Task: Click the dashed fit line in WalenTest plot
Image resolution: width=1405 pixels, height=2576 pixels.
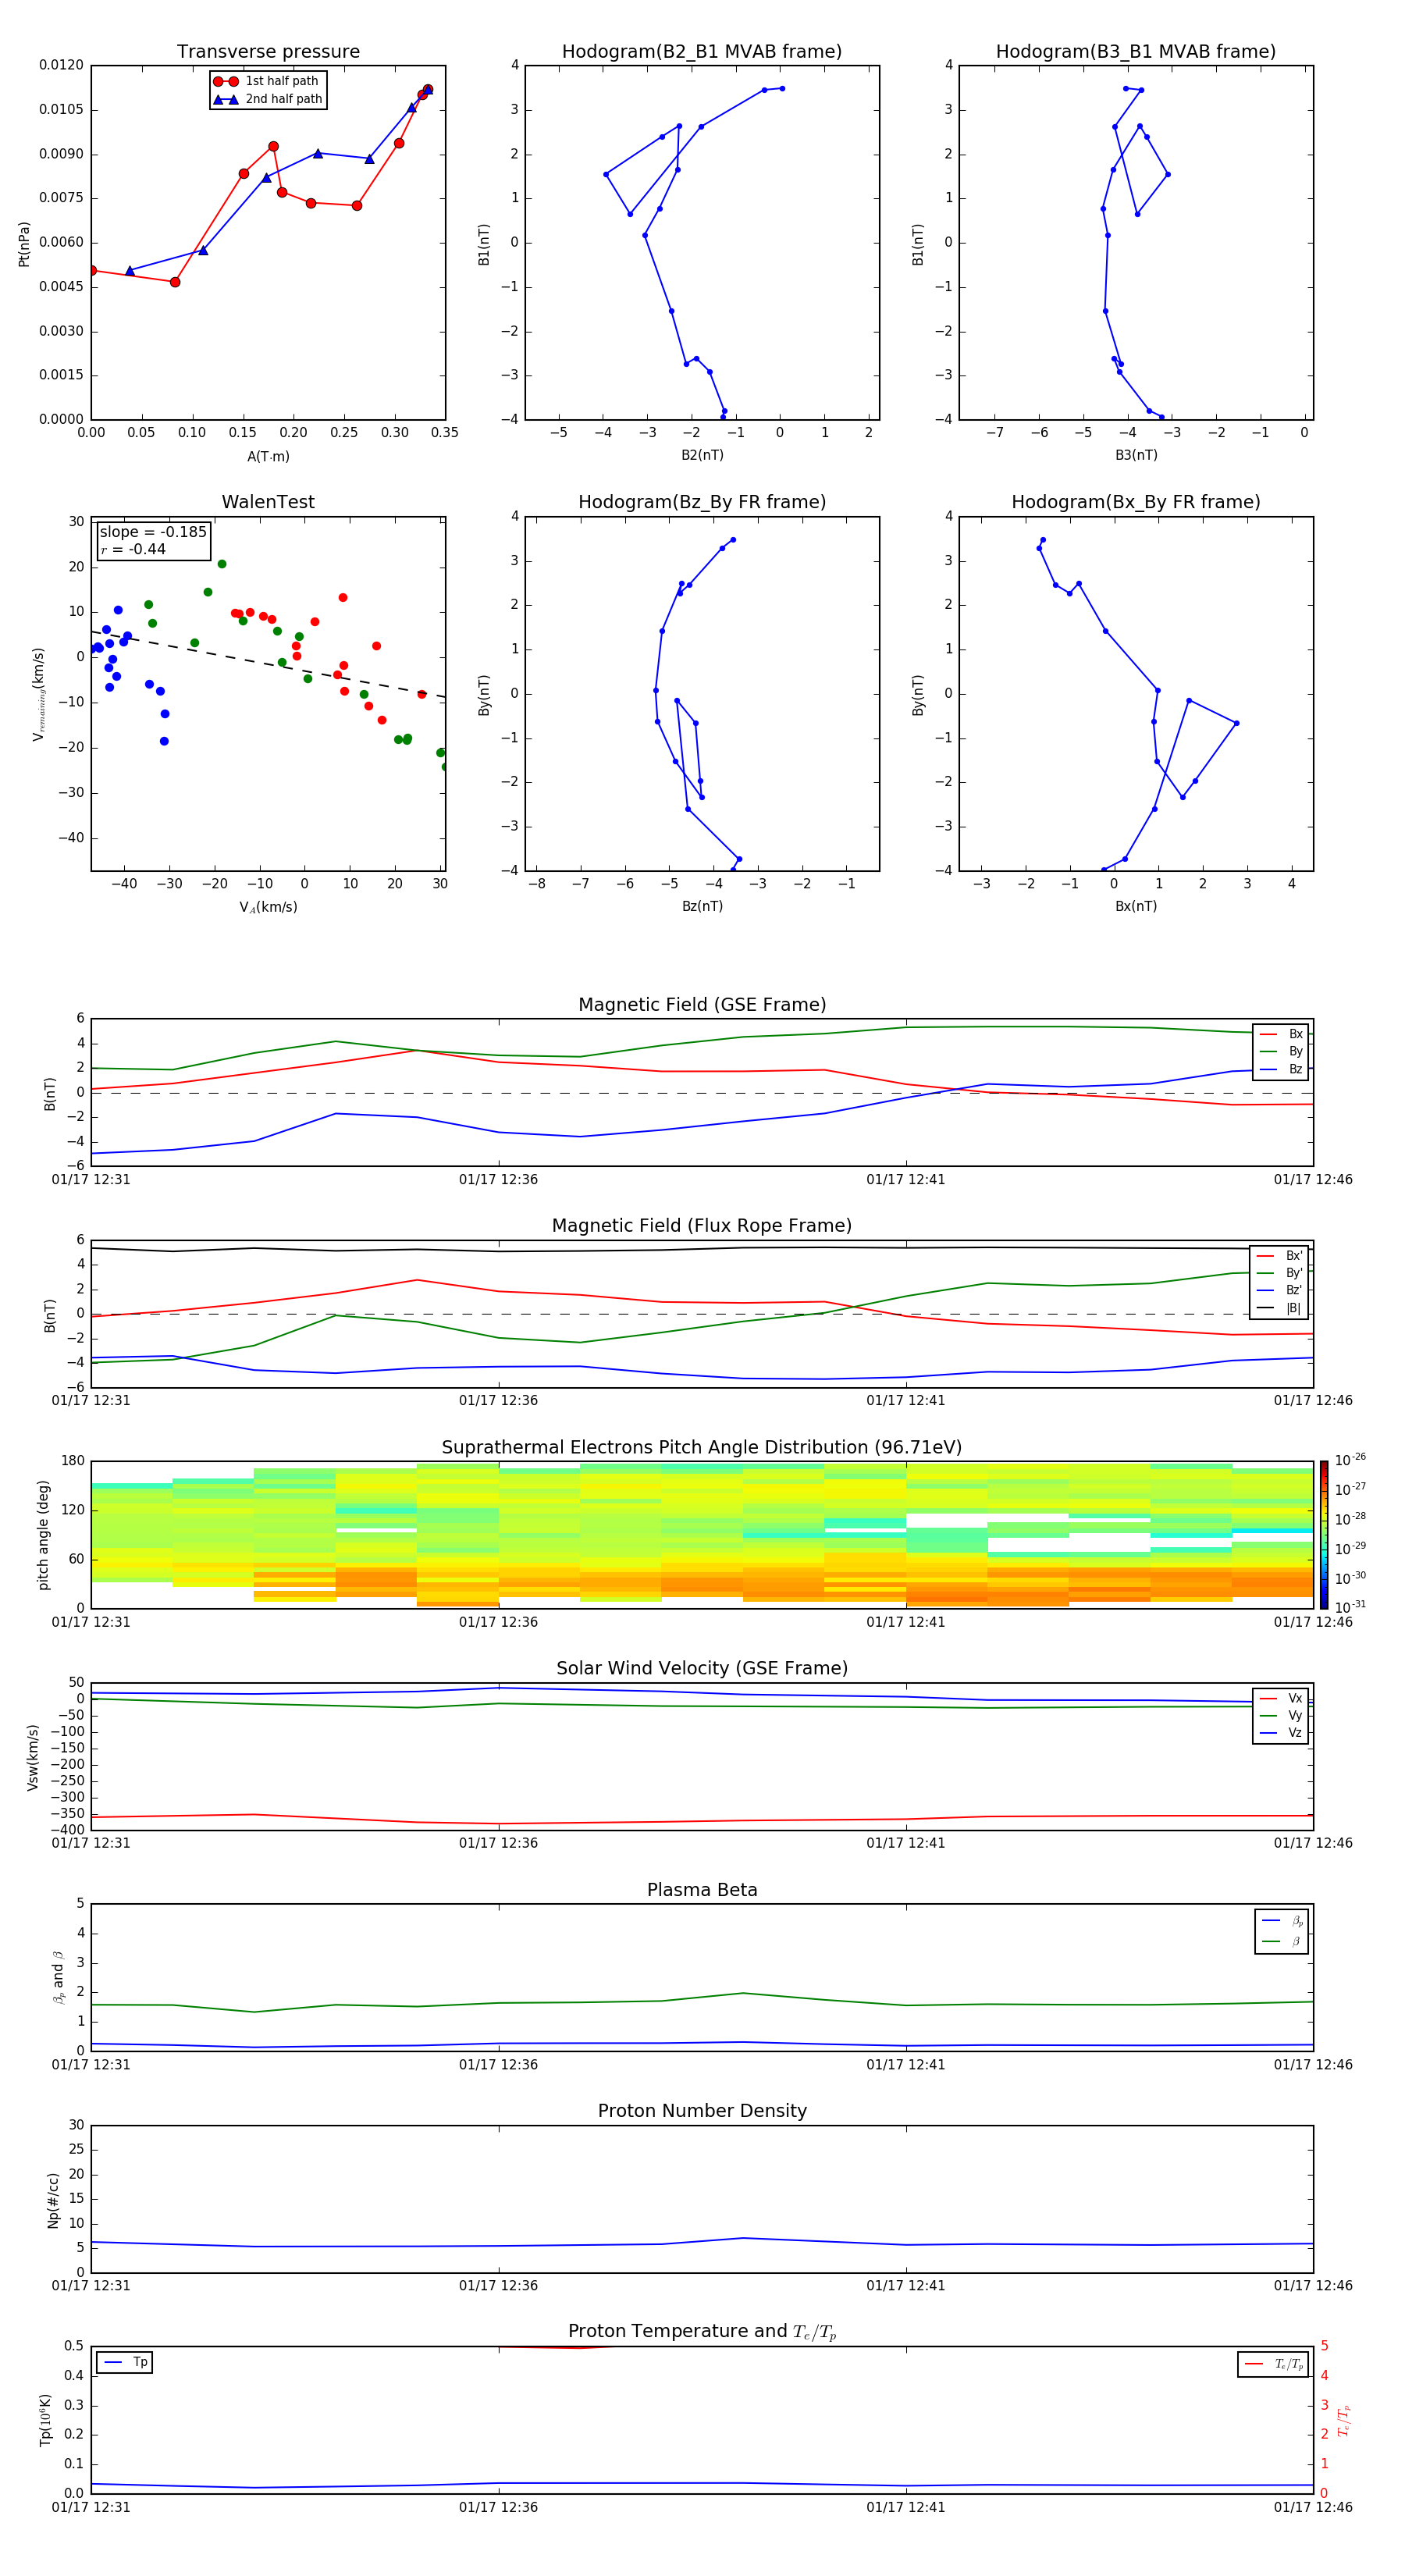Action: click(x=268, y=664)
